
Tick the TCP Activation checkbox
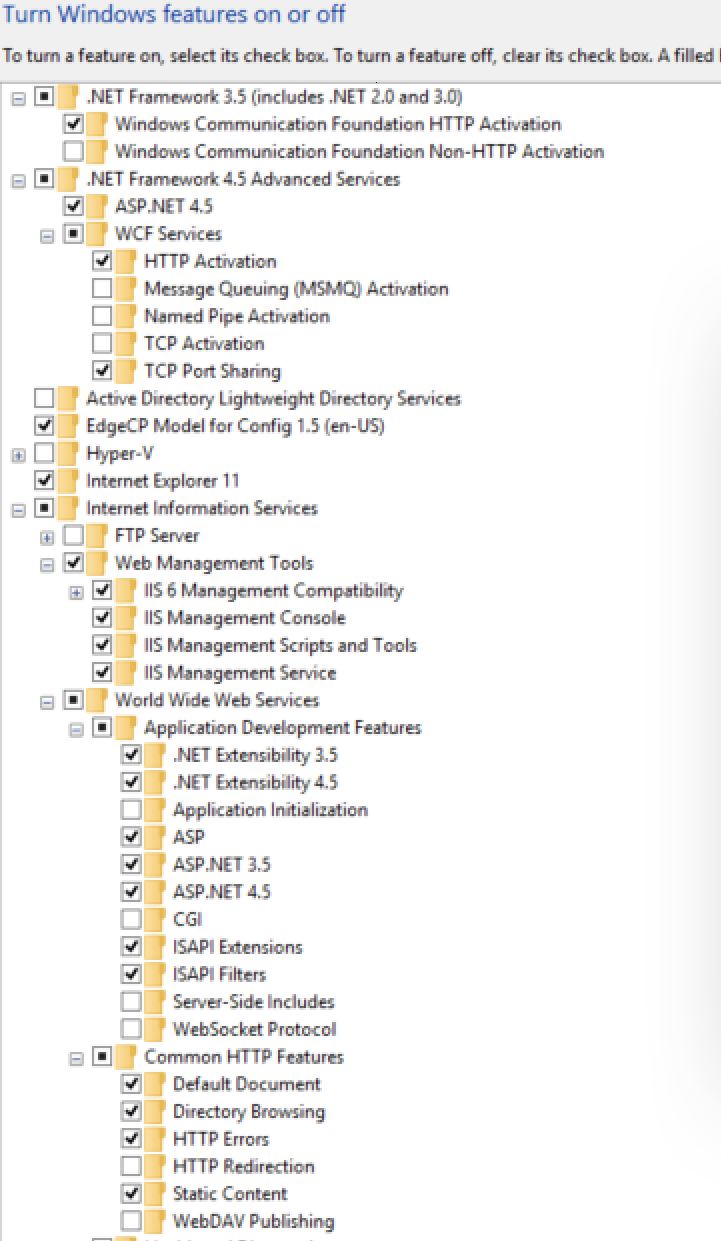[x=102, y=344]
